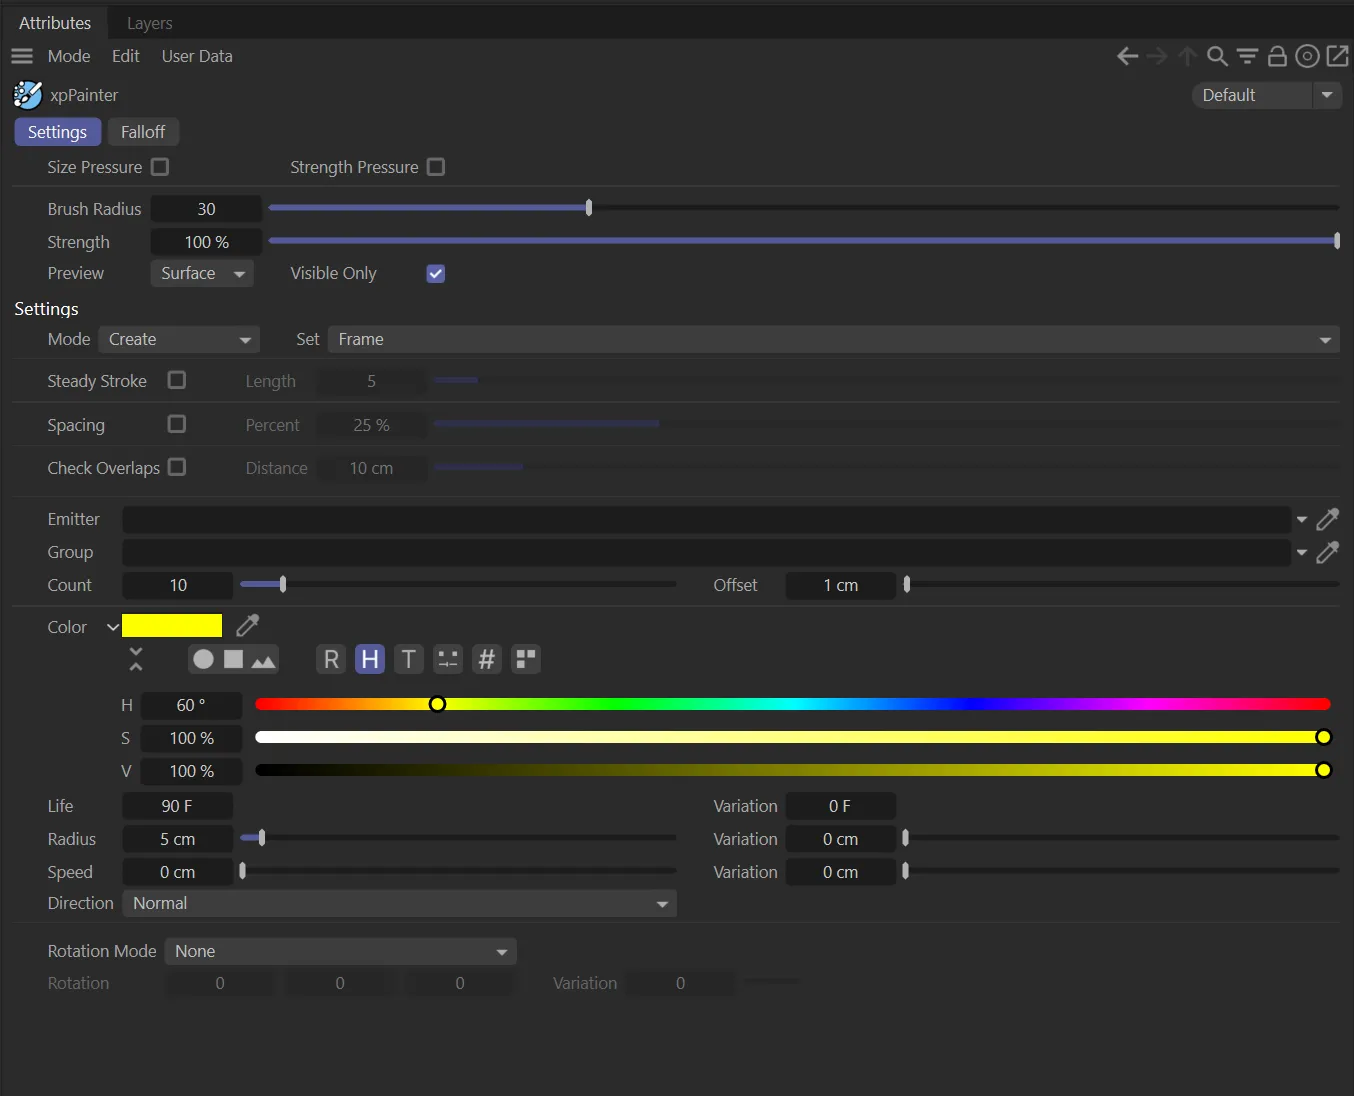The image size is (1354, 1096).
Task: Uncheck the Visible Only checkbox
Action: coord(436,274)
